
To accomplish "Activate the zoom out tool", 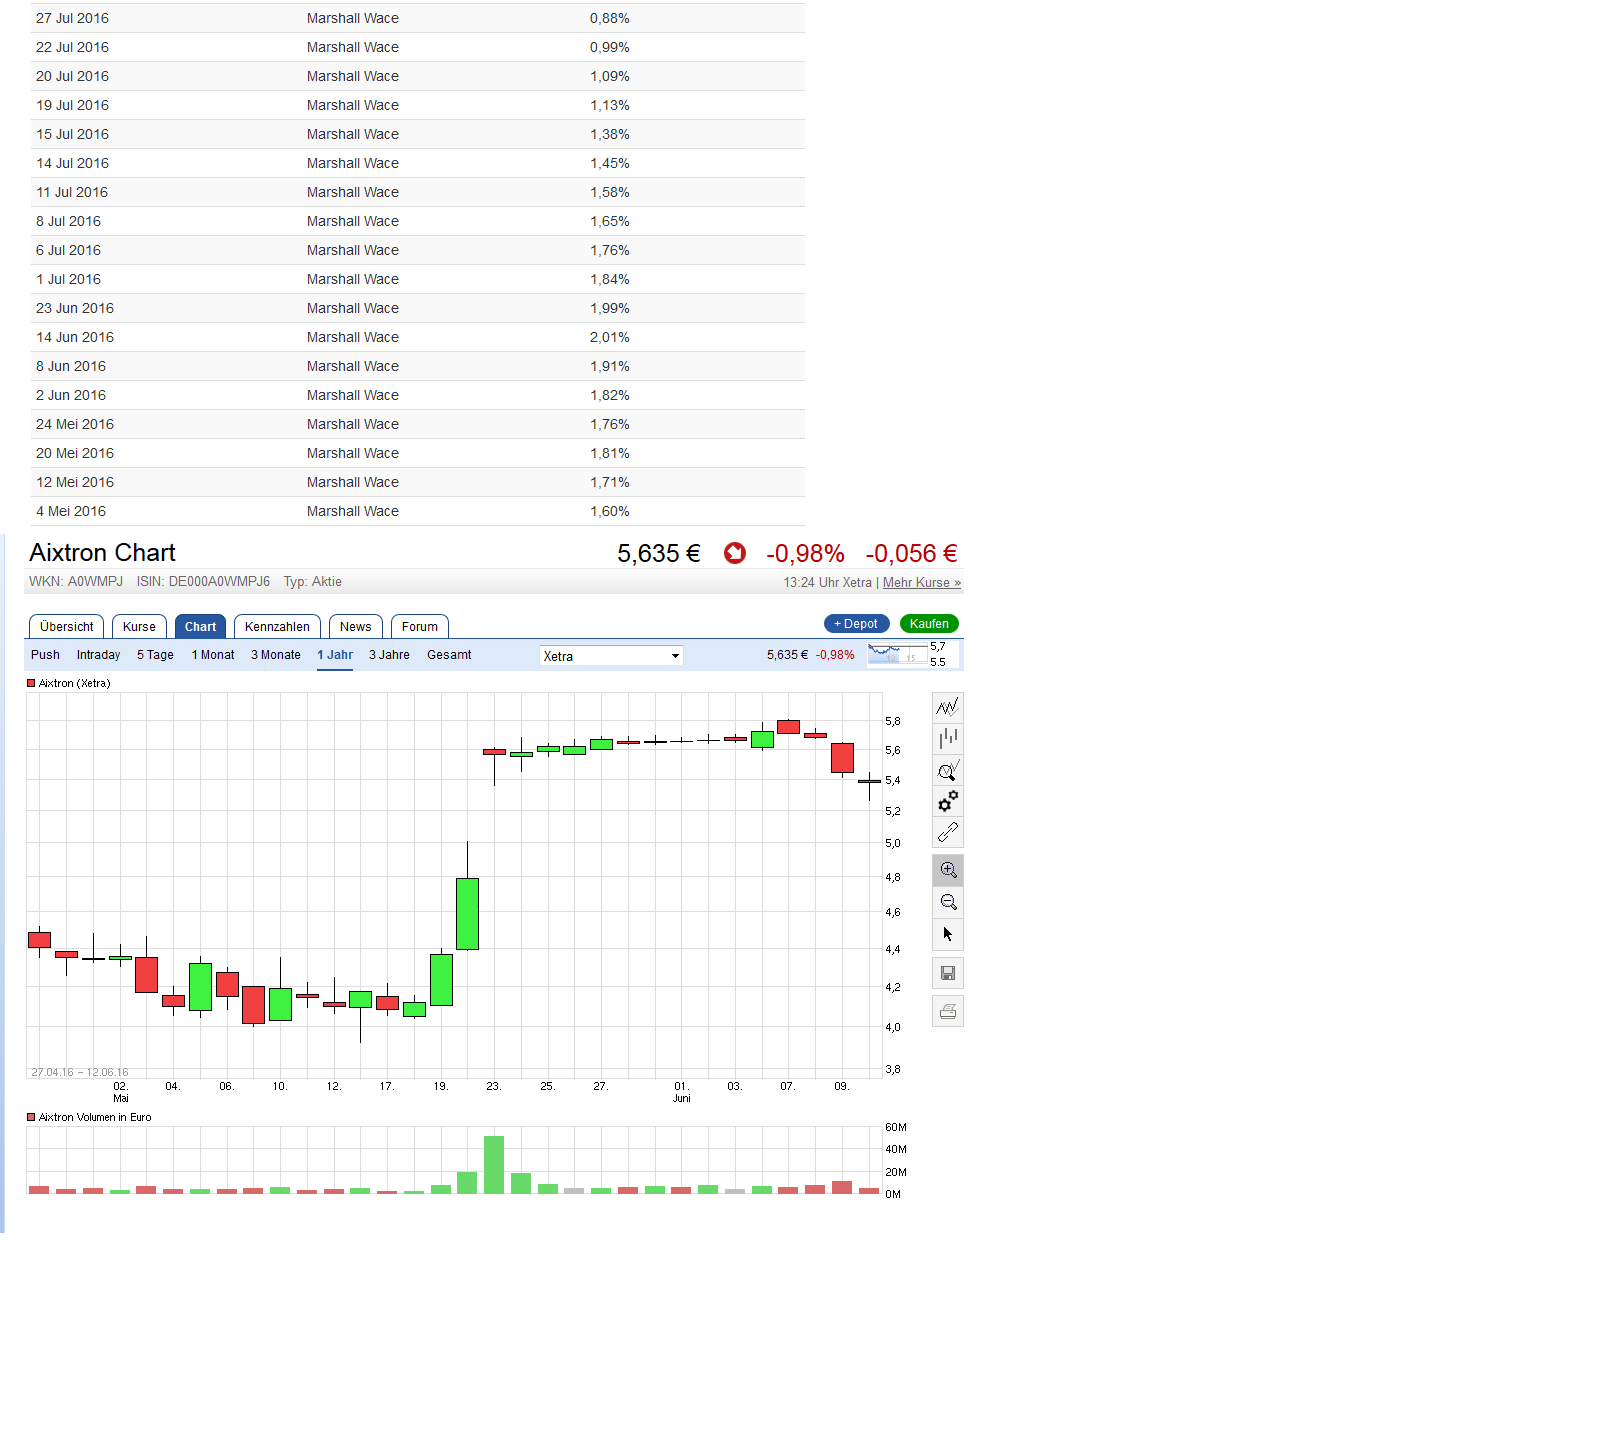I will click(948, 902).
